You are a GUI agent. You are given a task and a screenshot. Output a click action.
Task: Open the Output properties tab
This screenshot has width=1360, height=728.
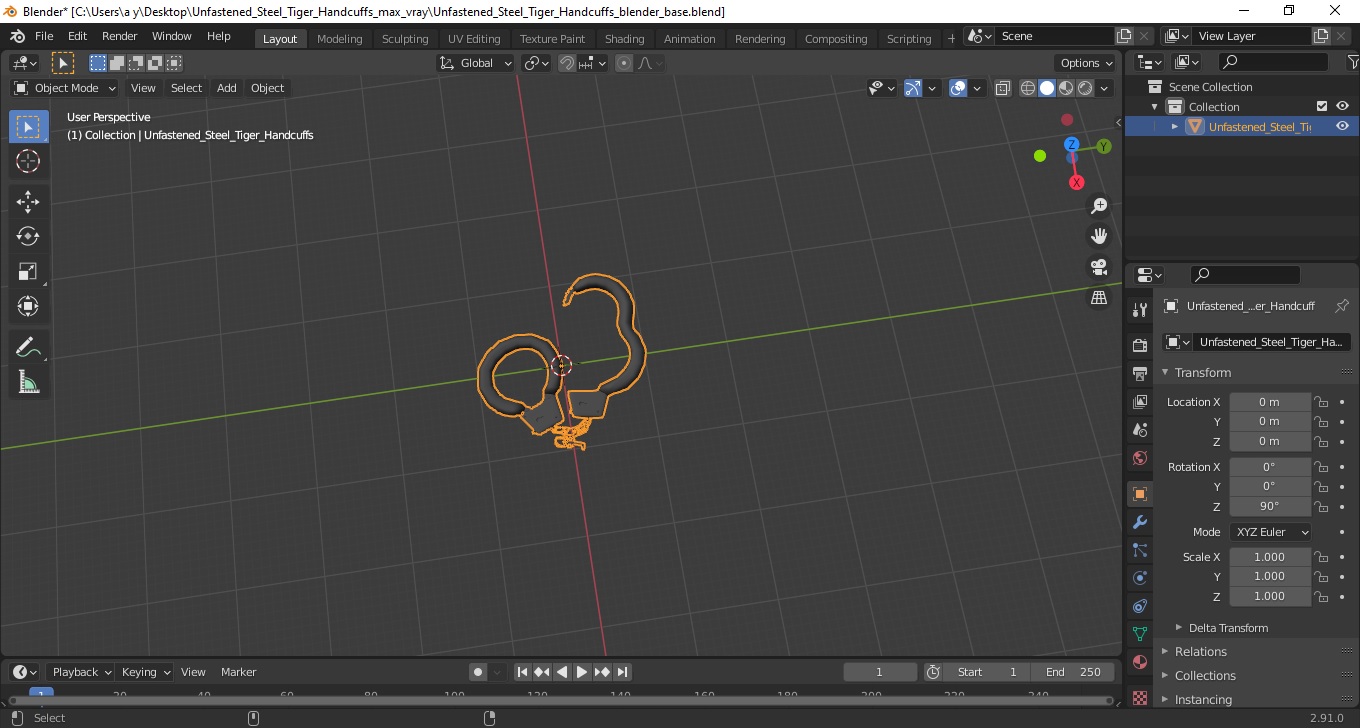[x=1139, y=374]
